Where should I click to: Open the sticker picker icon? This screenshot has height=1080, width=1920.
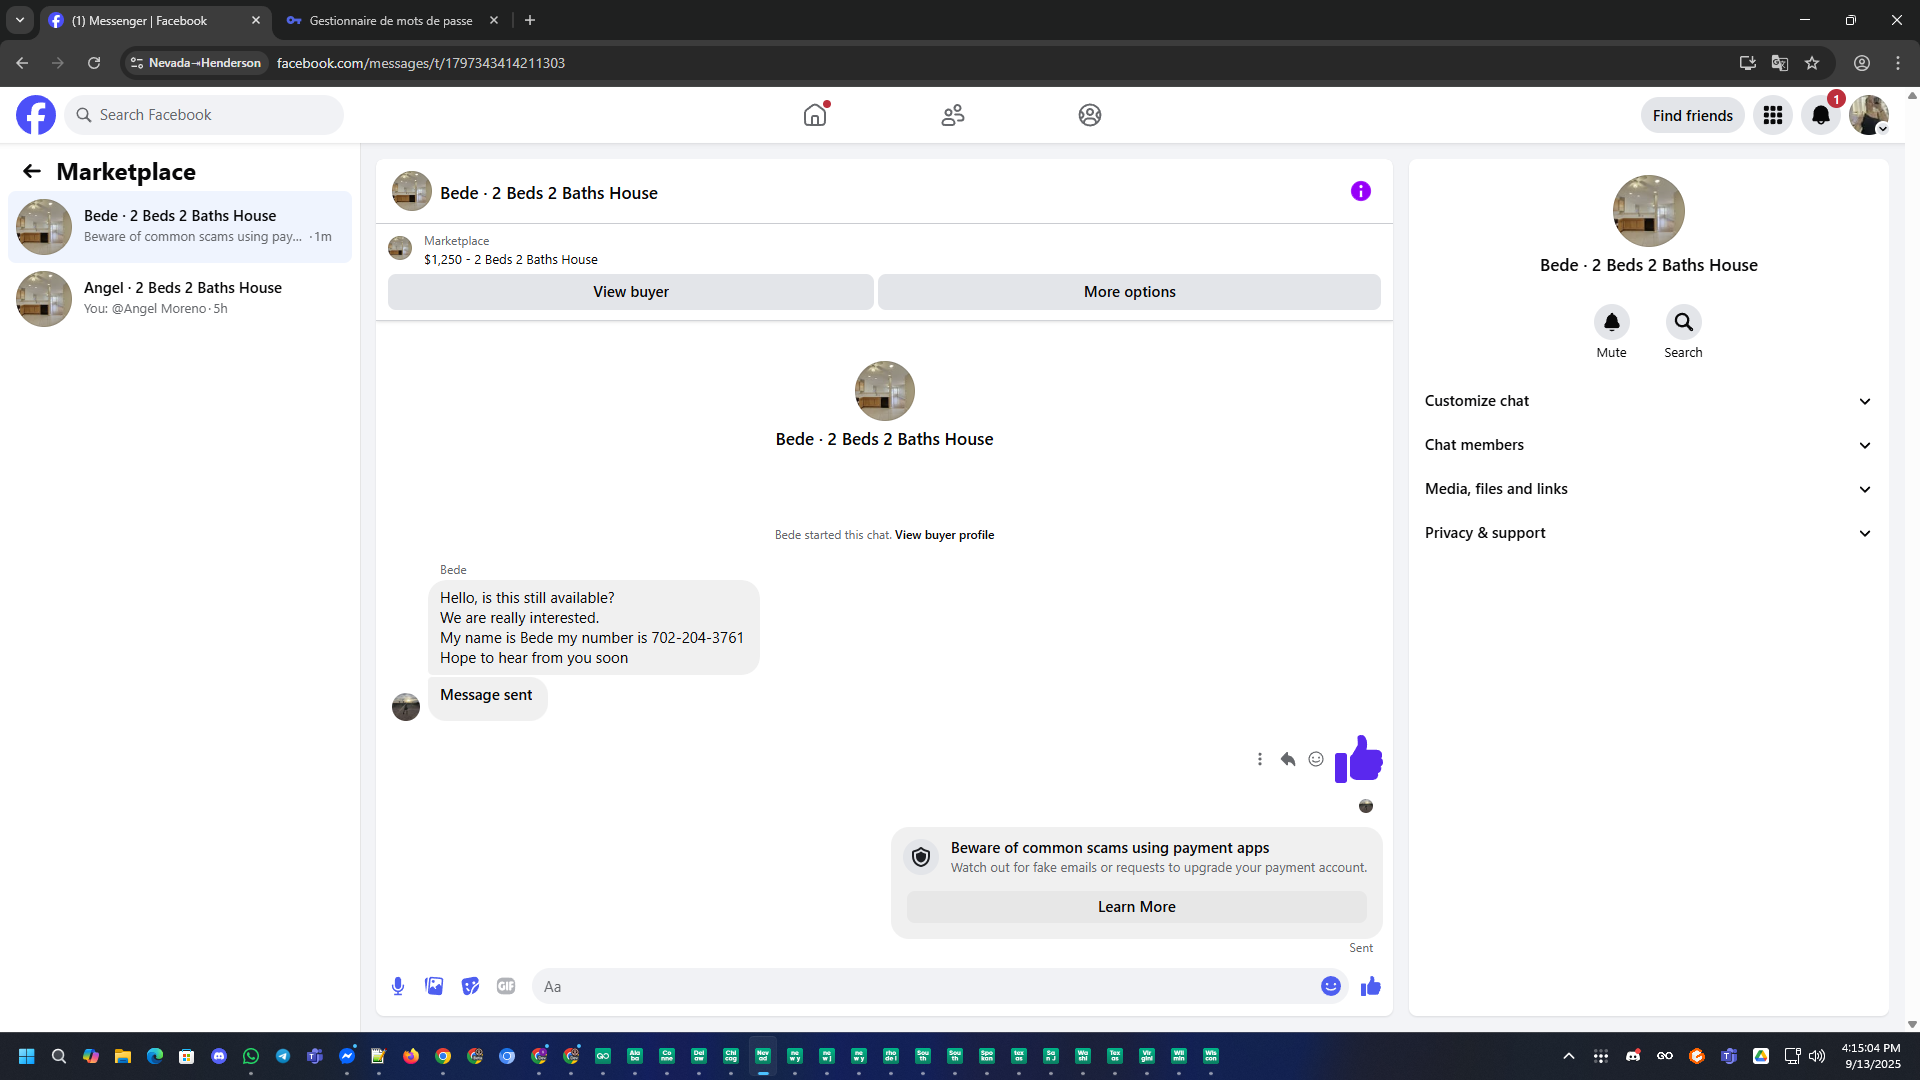(470, 986)
